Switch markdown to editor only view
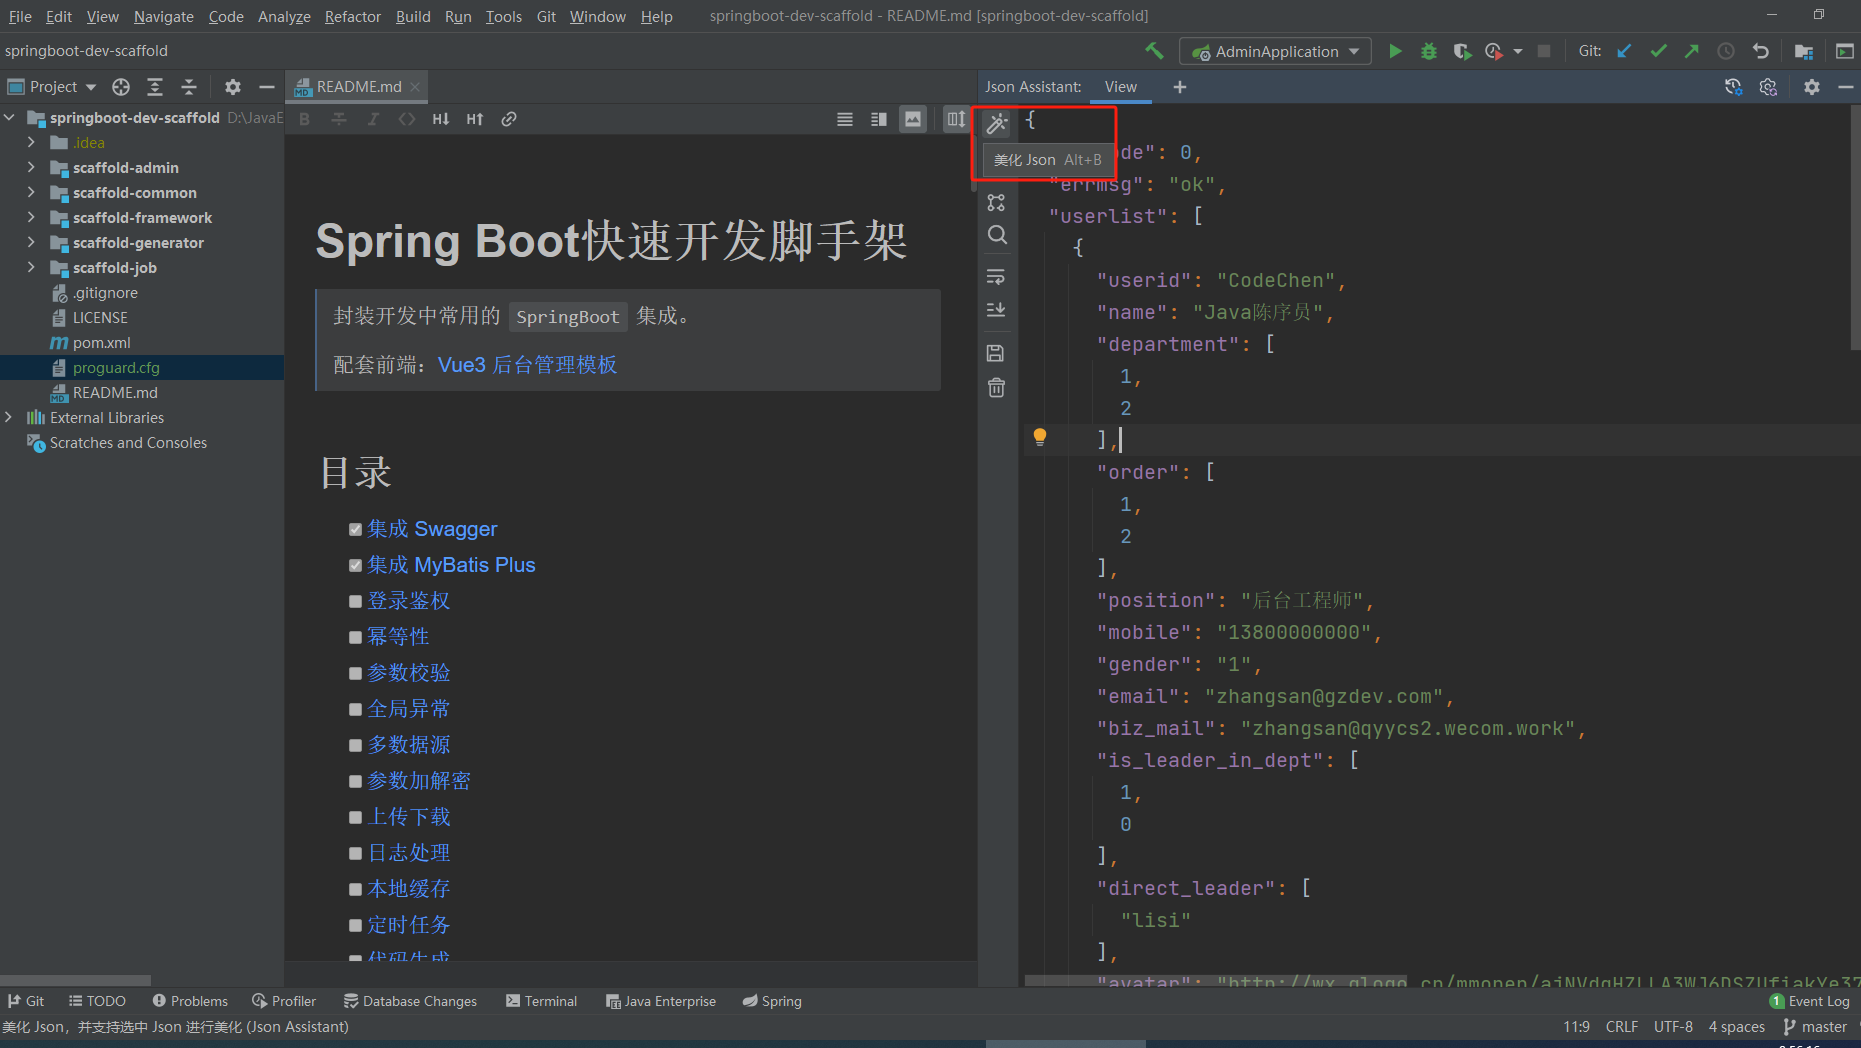The width and height of the screenshot is (1861, 1048). (845, 119)
